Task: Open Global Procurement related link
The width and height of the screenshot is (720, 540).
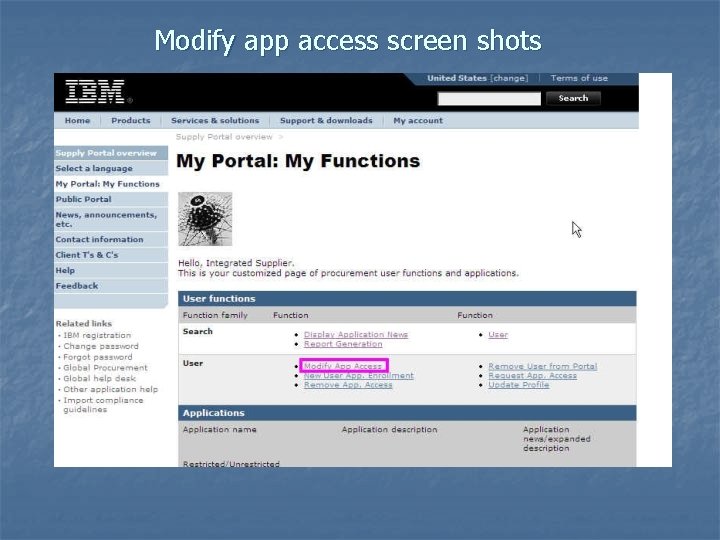Action: pos(105,368)
